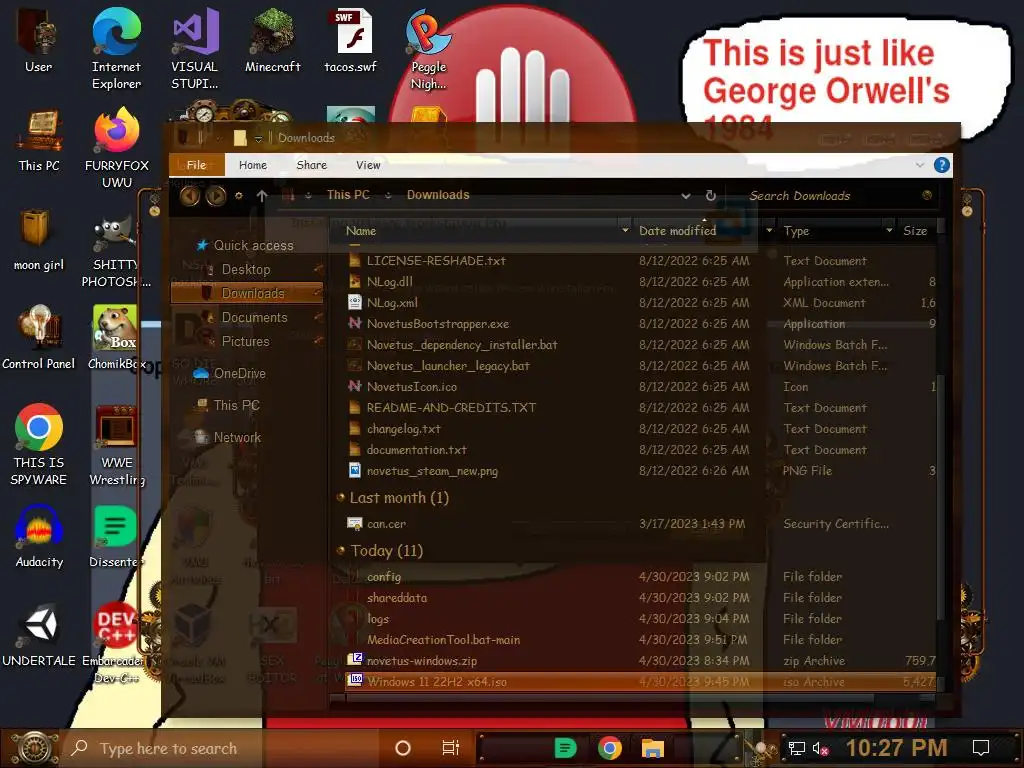Open Control Panel desktop icon
The height and width of the screenshot is (768, 1024).
coord(39,337)
